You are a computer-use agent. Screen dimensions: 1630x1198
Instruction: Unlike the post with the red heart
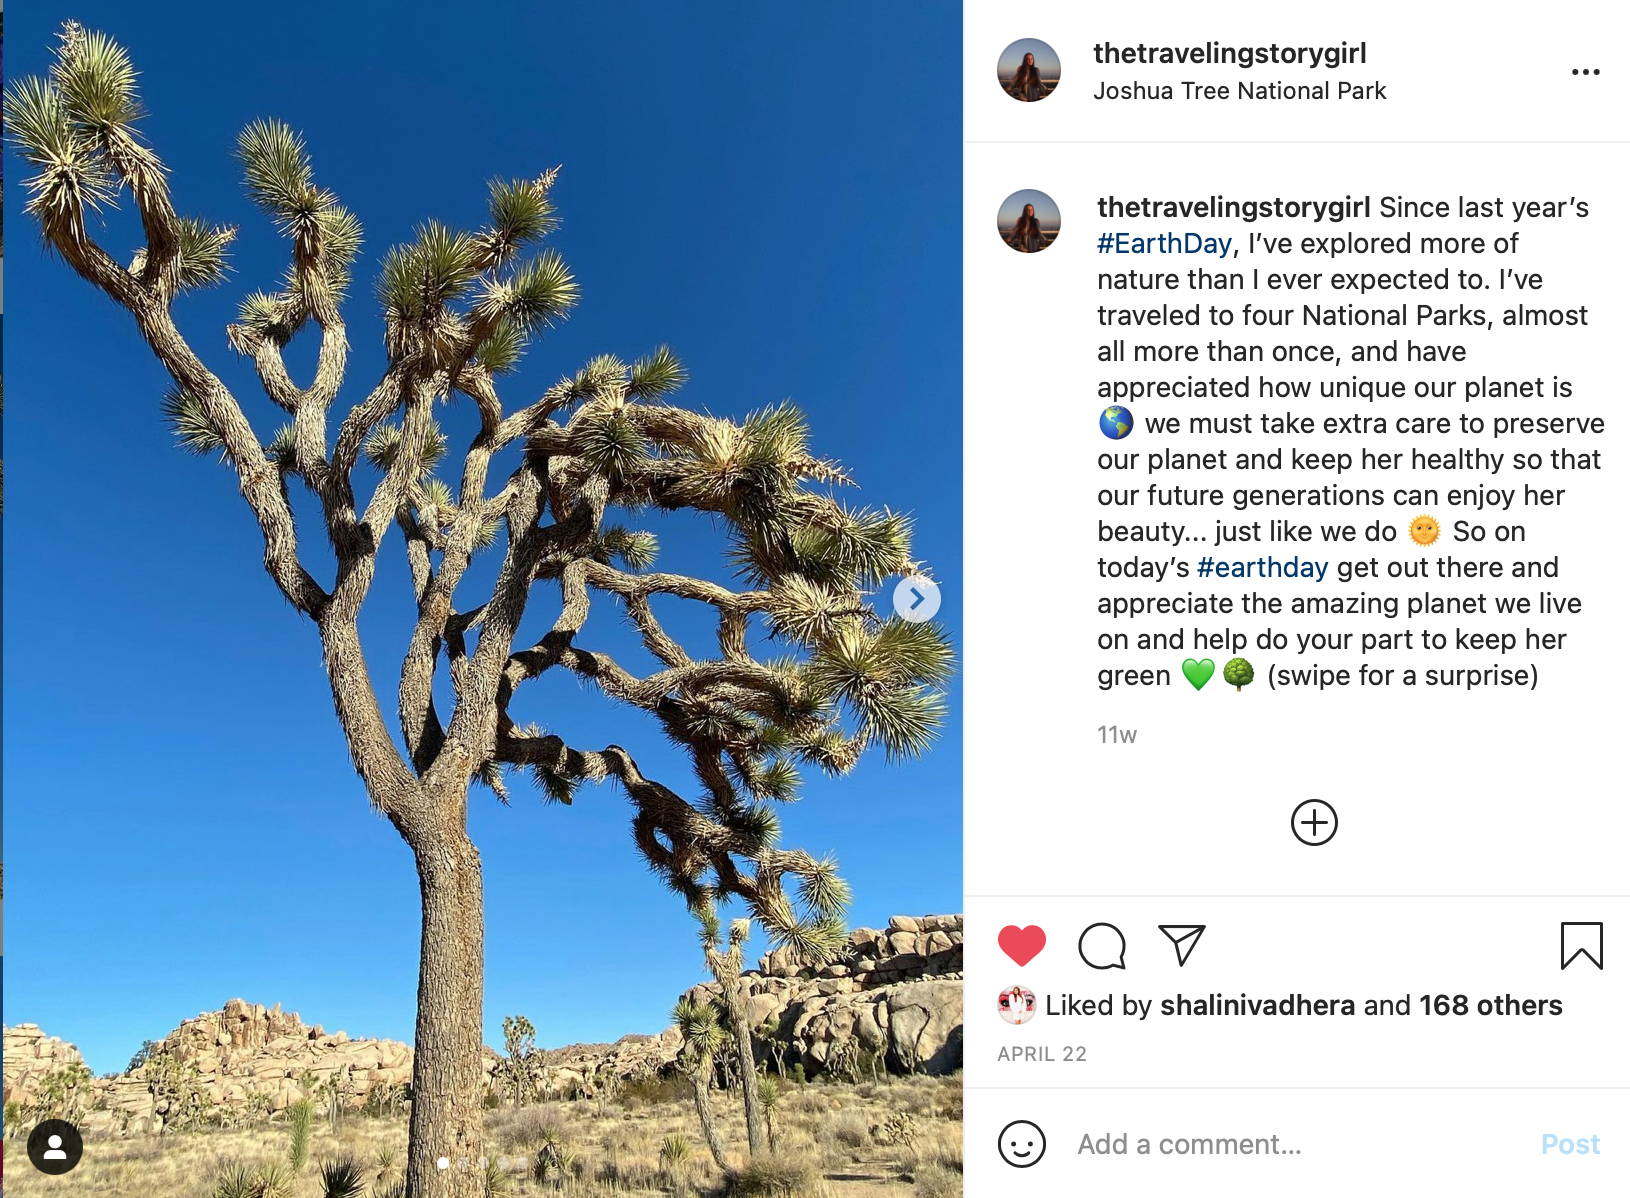1021,946
